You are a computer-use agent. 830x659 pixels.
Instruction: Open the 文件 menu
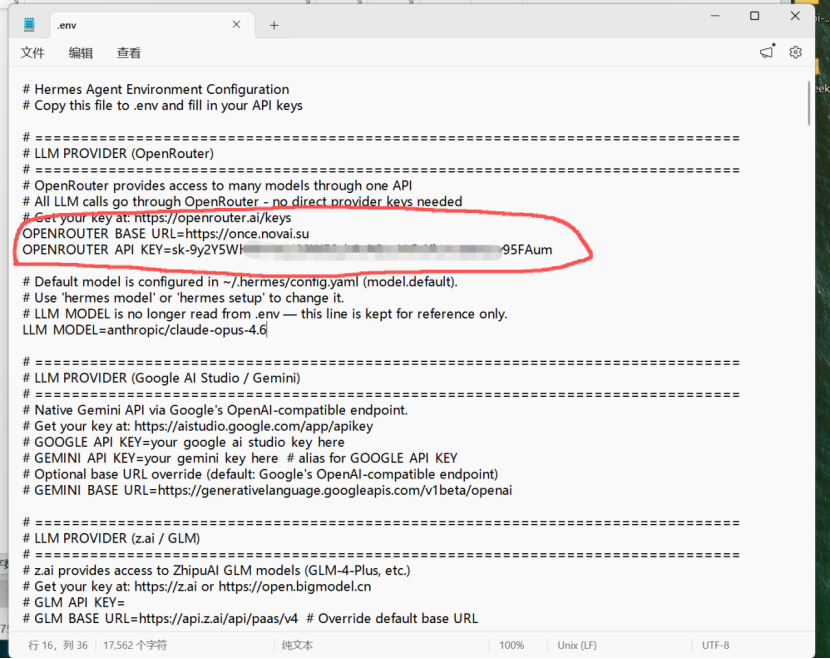pos(33,52)
